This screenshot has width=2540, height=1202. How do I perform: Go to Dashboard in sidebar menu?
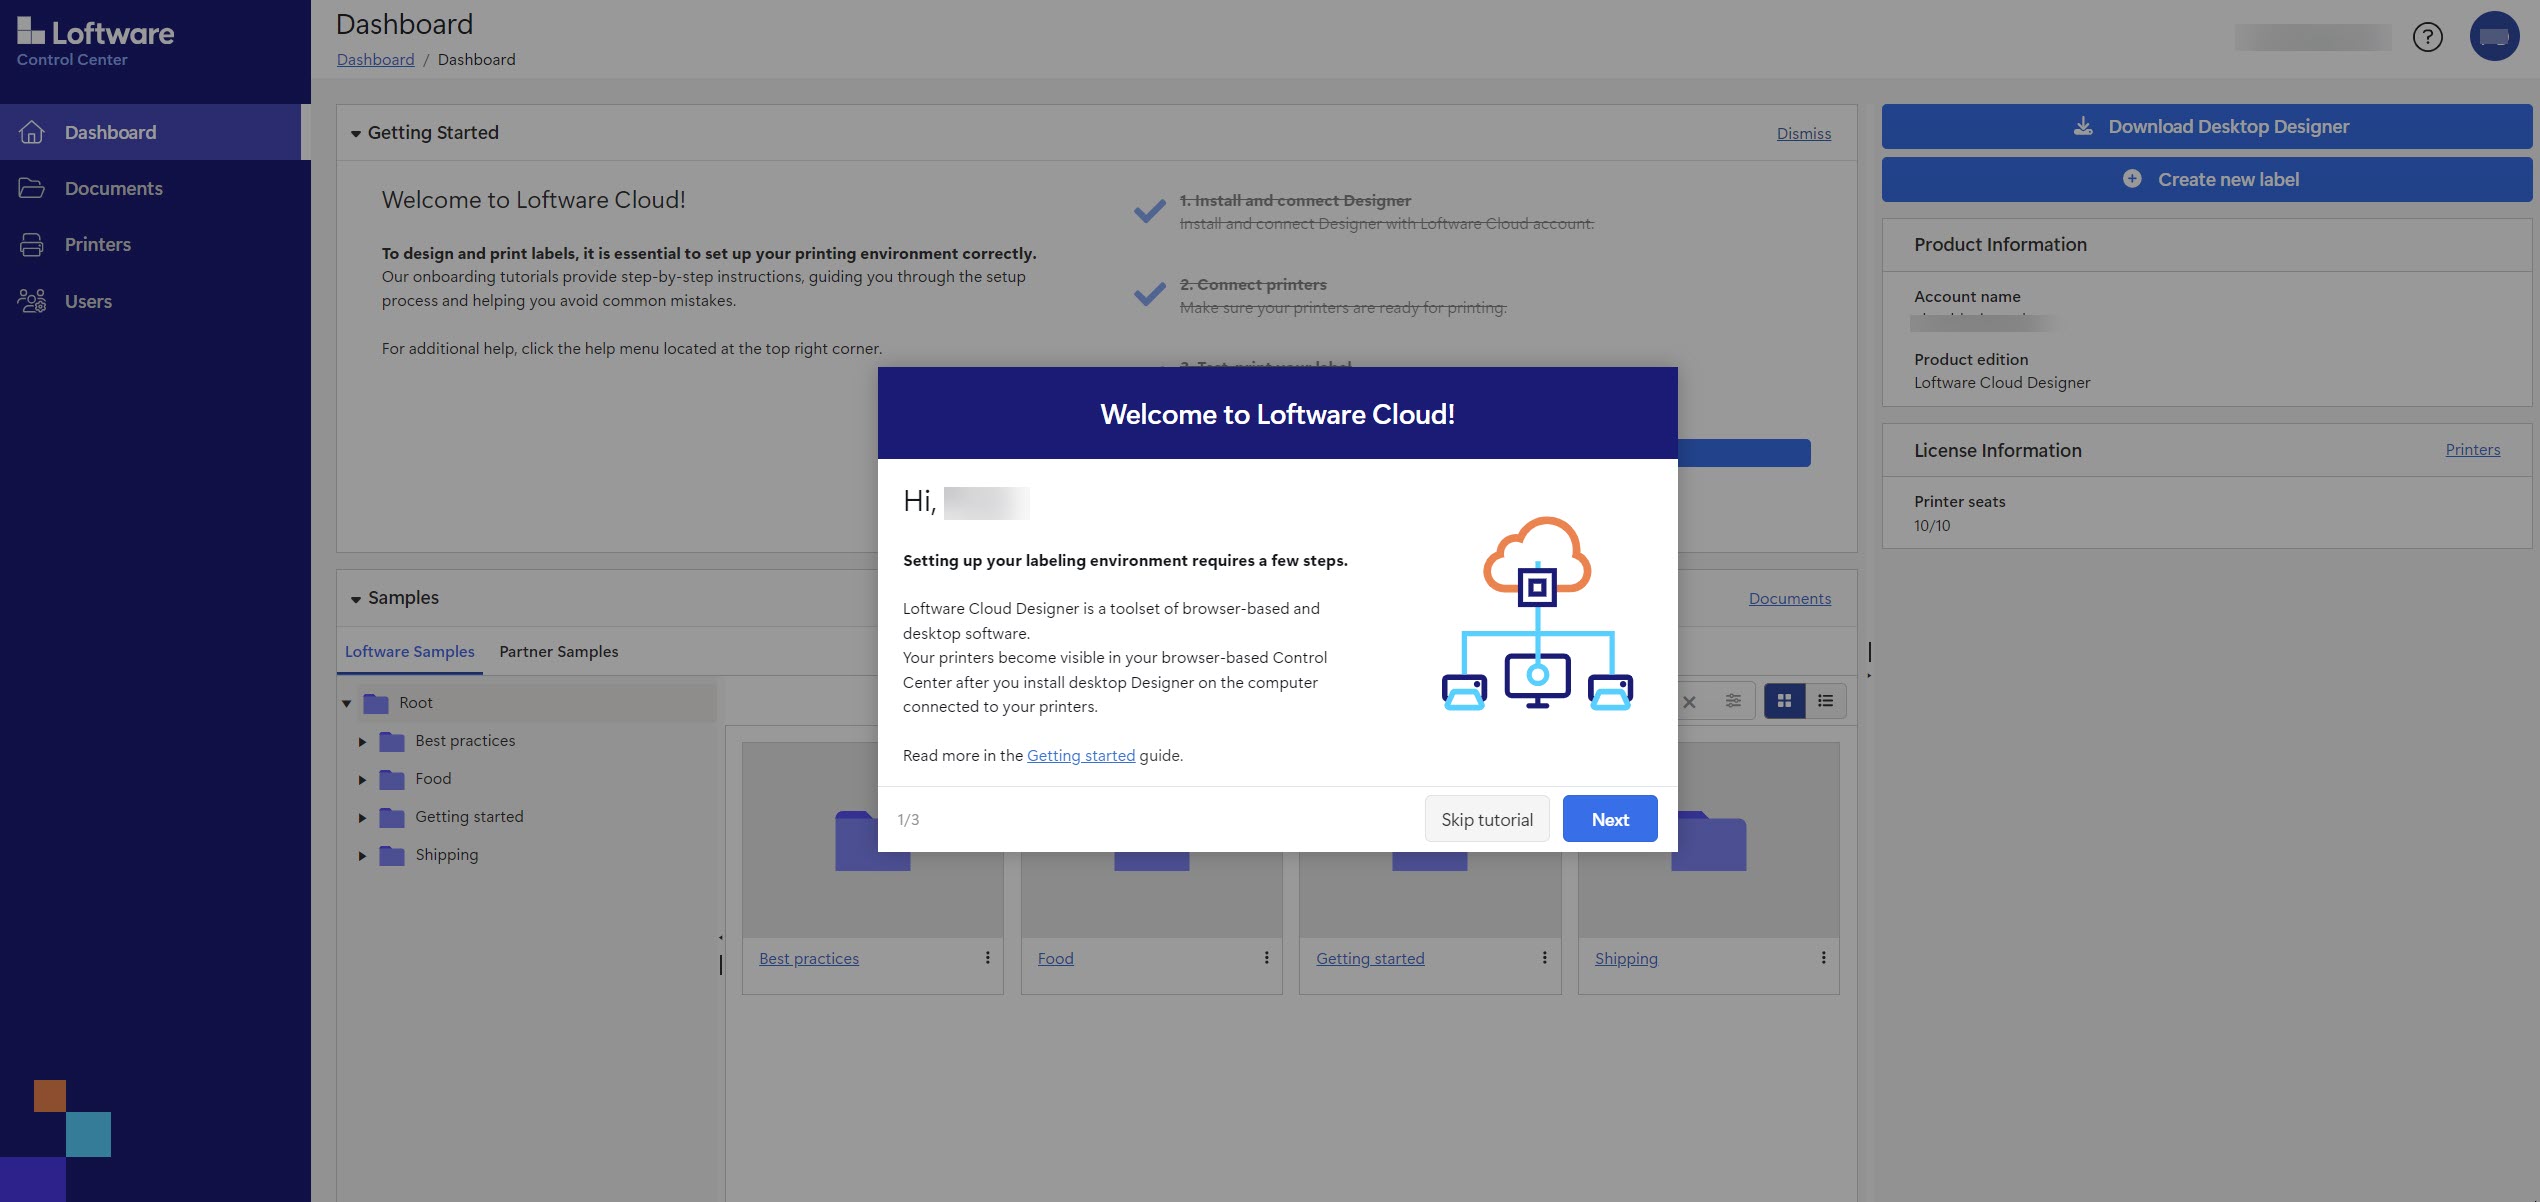click(x=150, y=132)
